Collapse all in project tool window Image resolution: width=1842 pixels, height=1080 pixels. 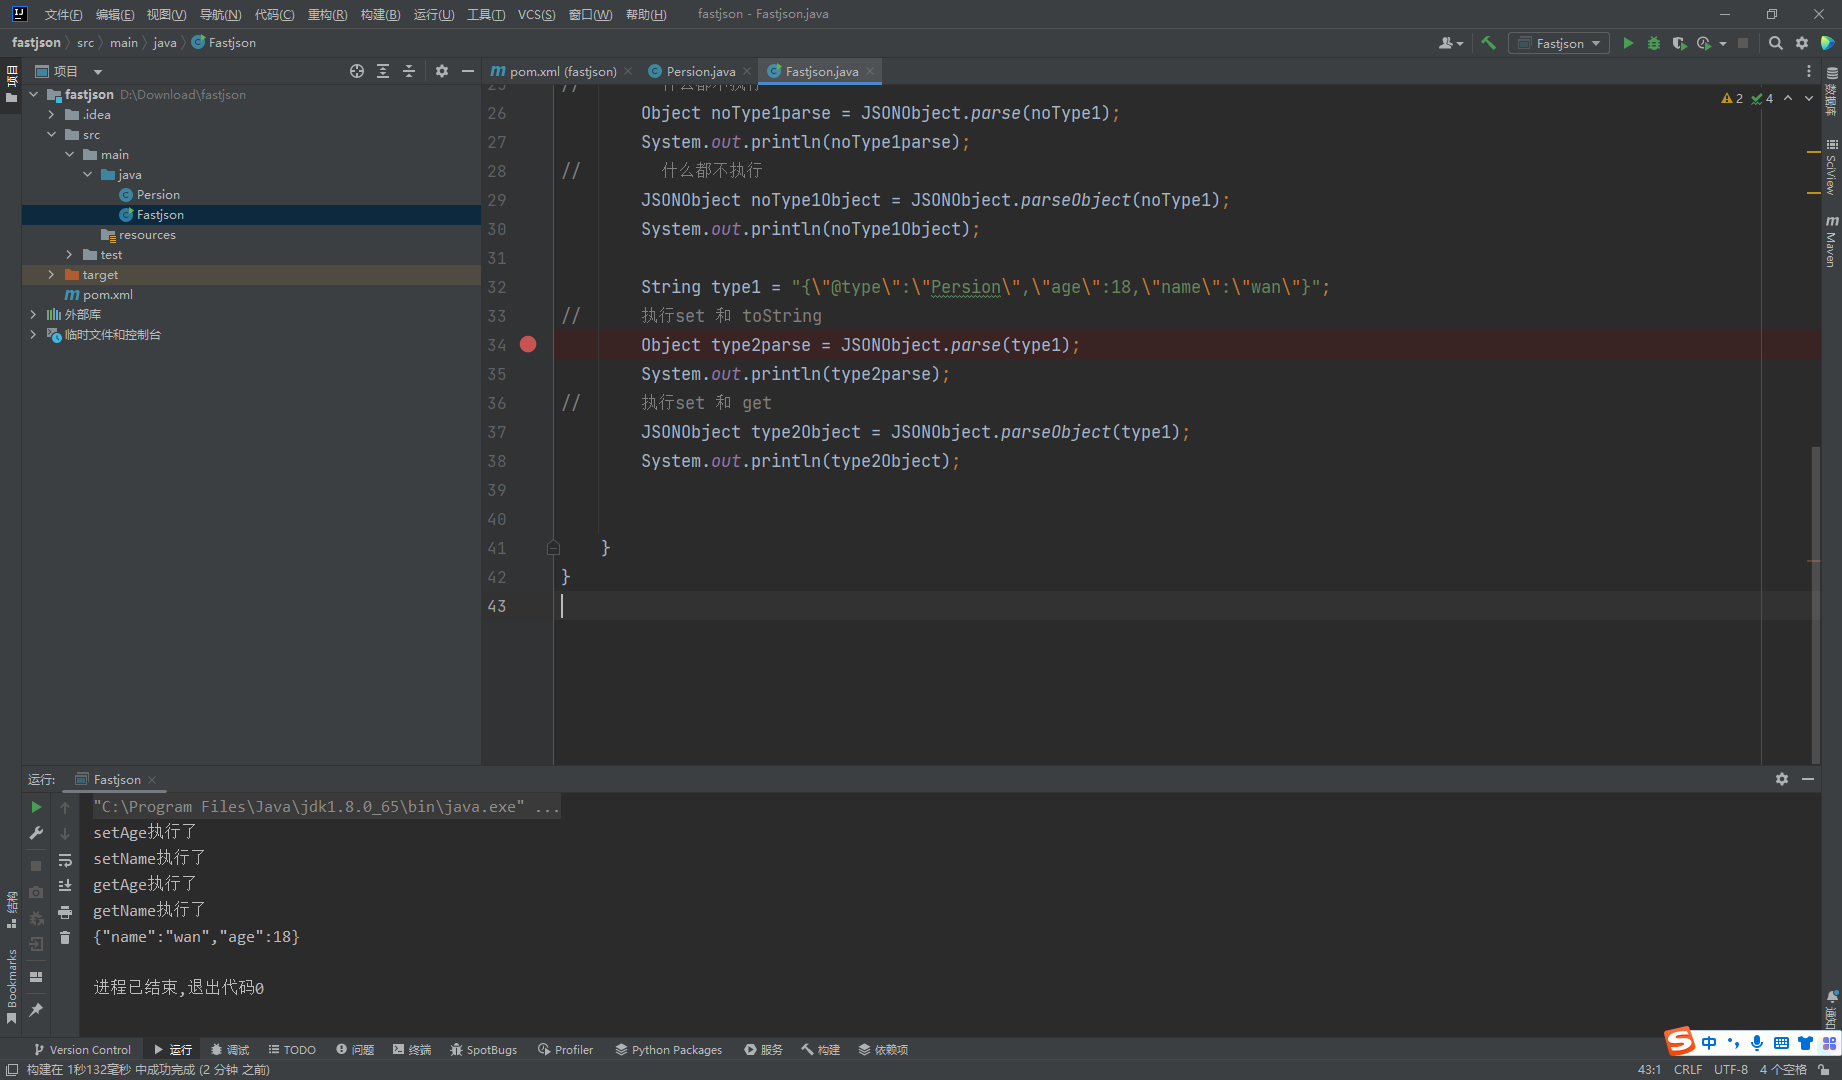(409, 71)
